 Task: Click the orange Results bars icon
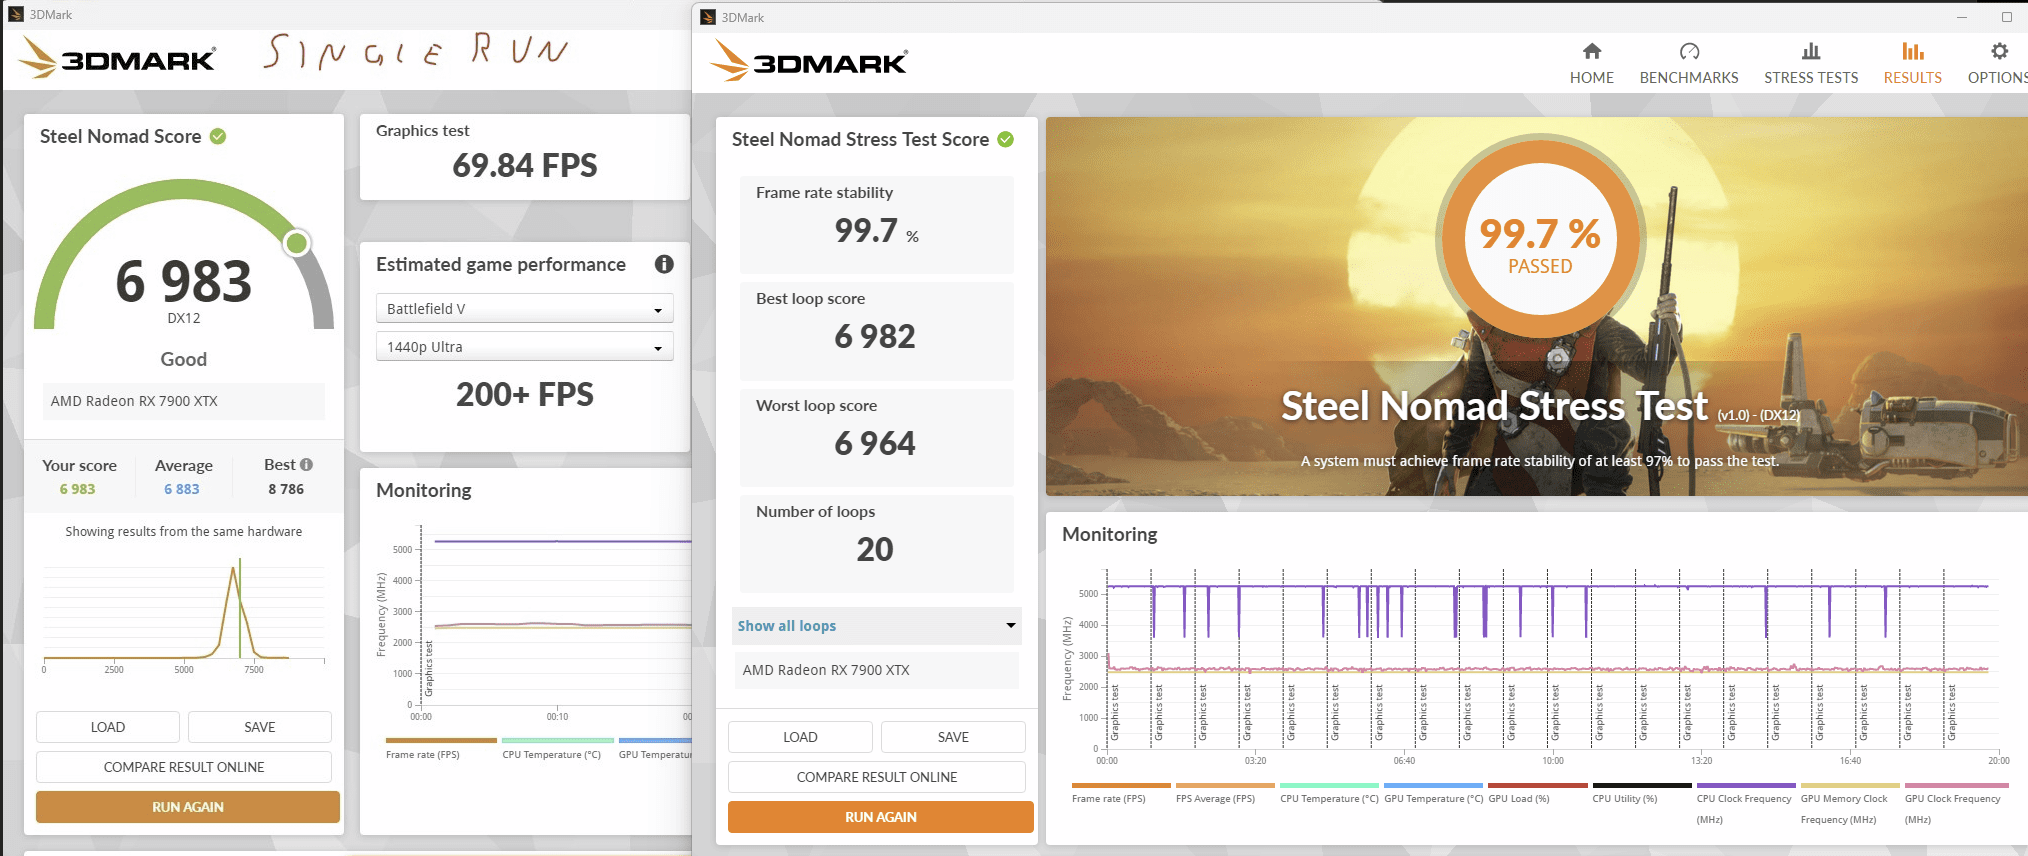(1913, 51)
